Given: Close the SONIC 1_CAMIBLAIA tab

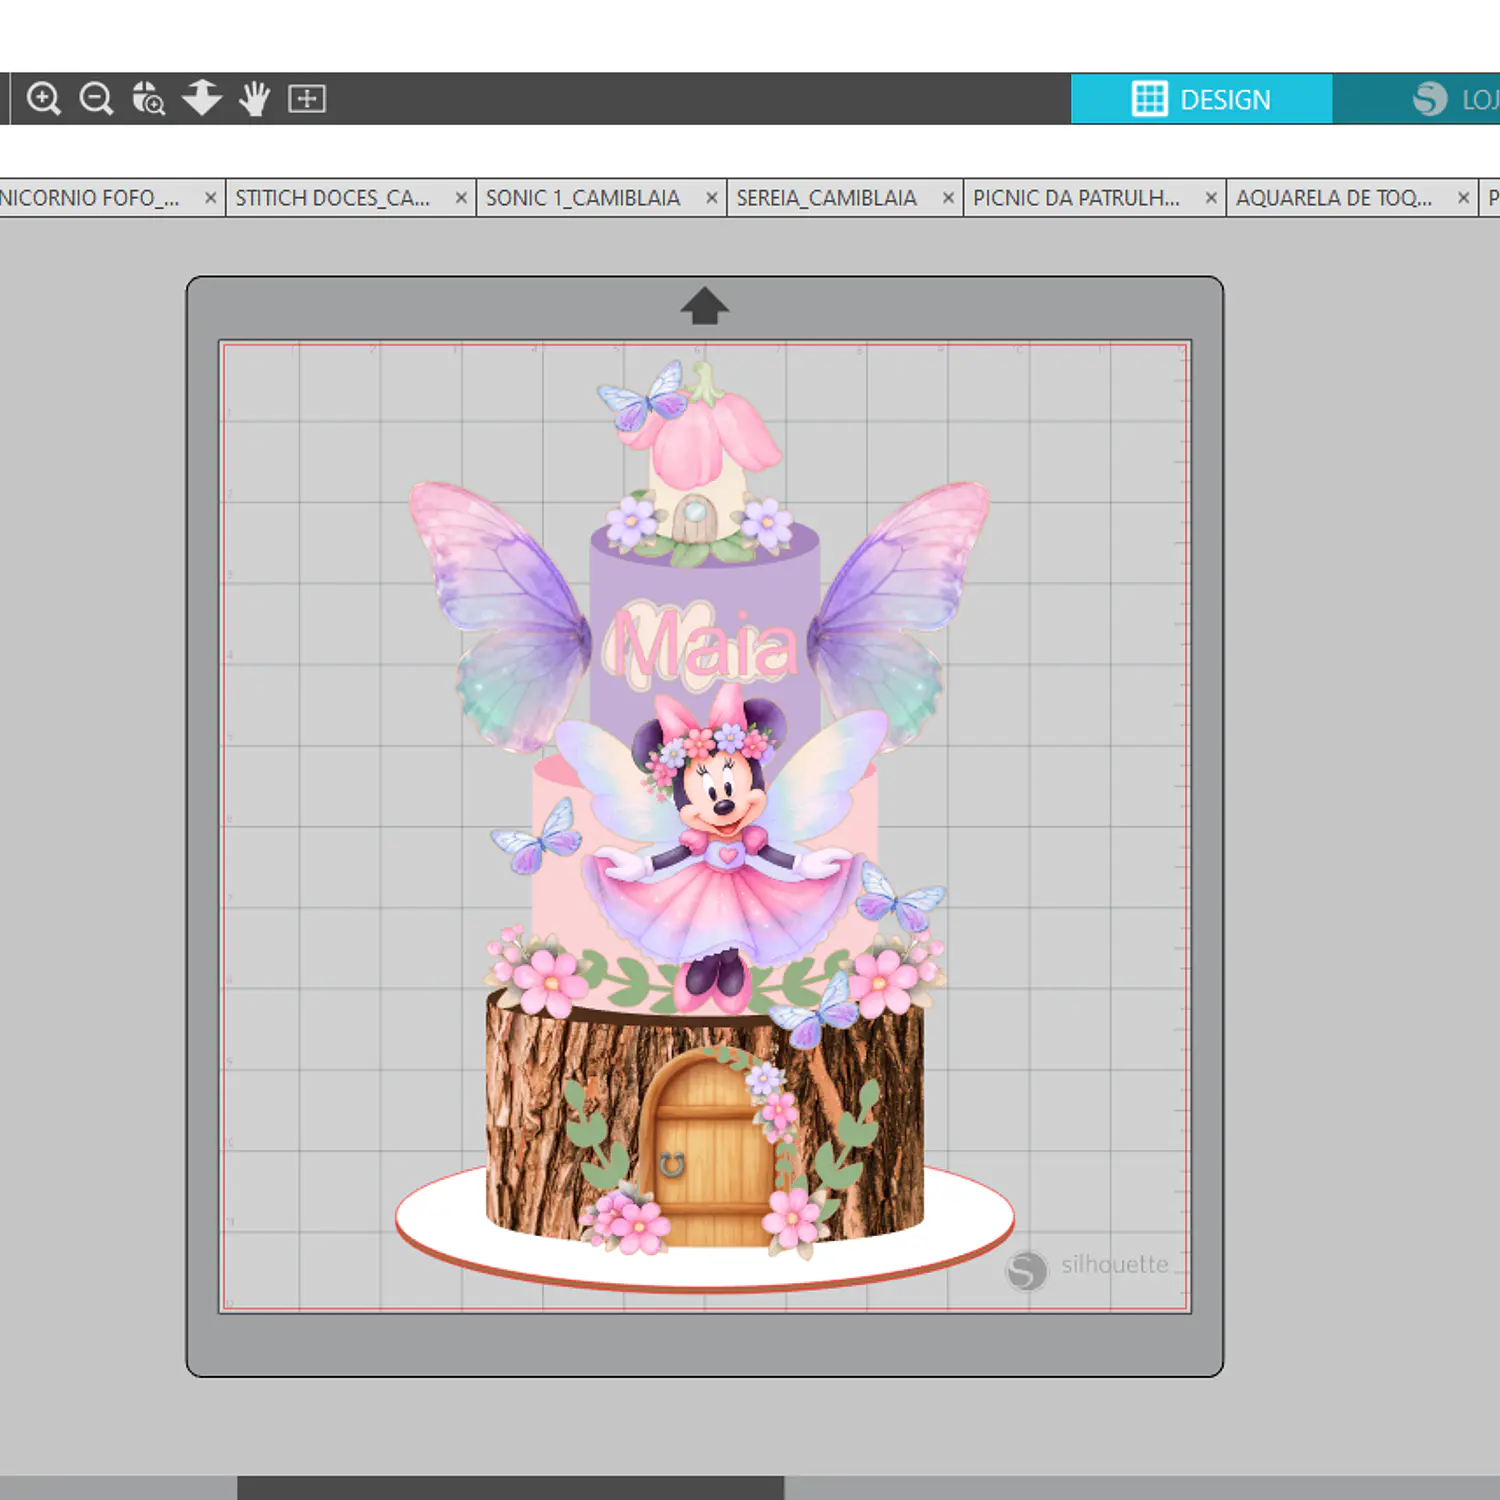Looking at the screenshot, I should point(712,198).
